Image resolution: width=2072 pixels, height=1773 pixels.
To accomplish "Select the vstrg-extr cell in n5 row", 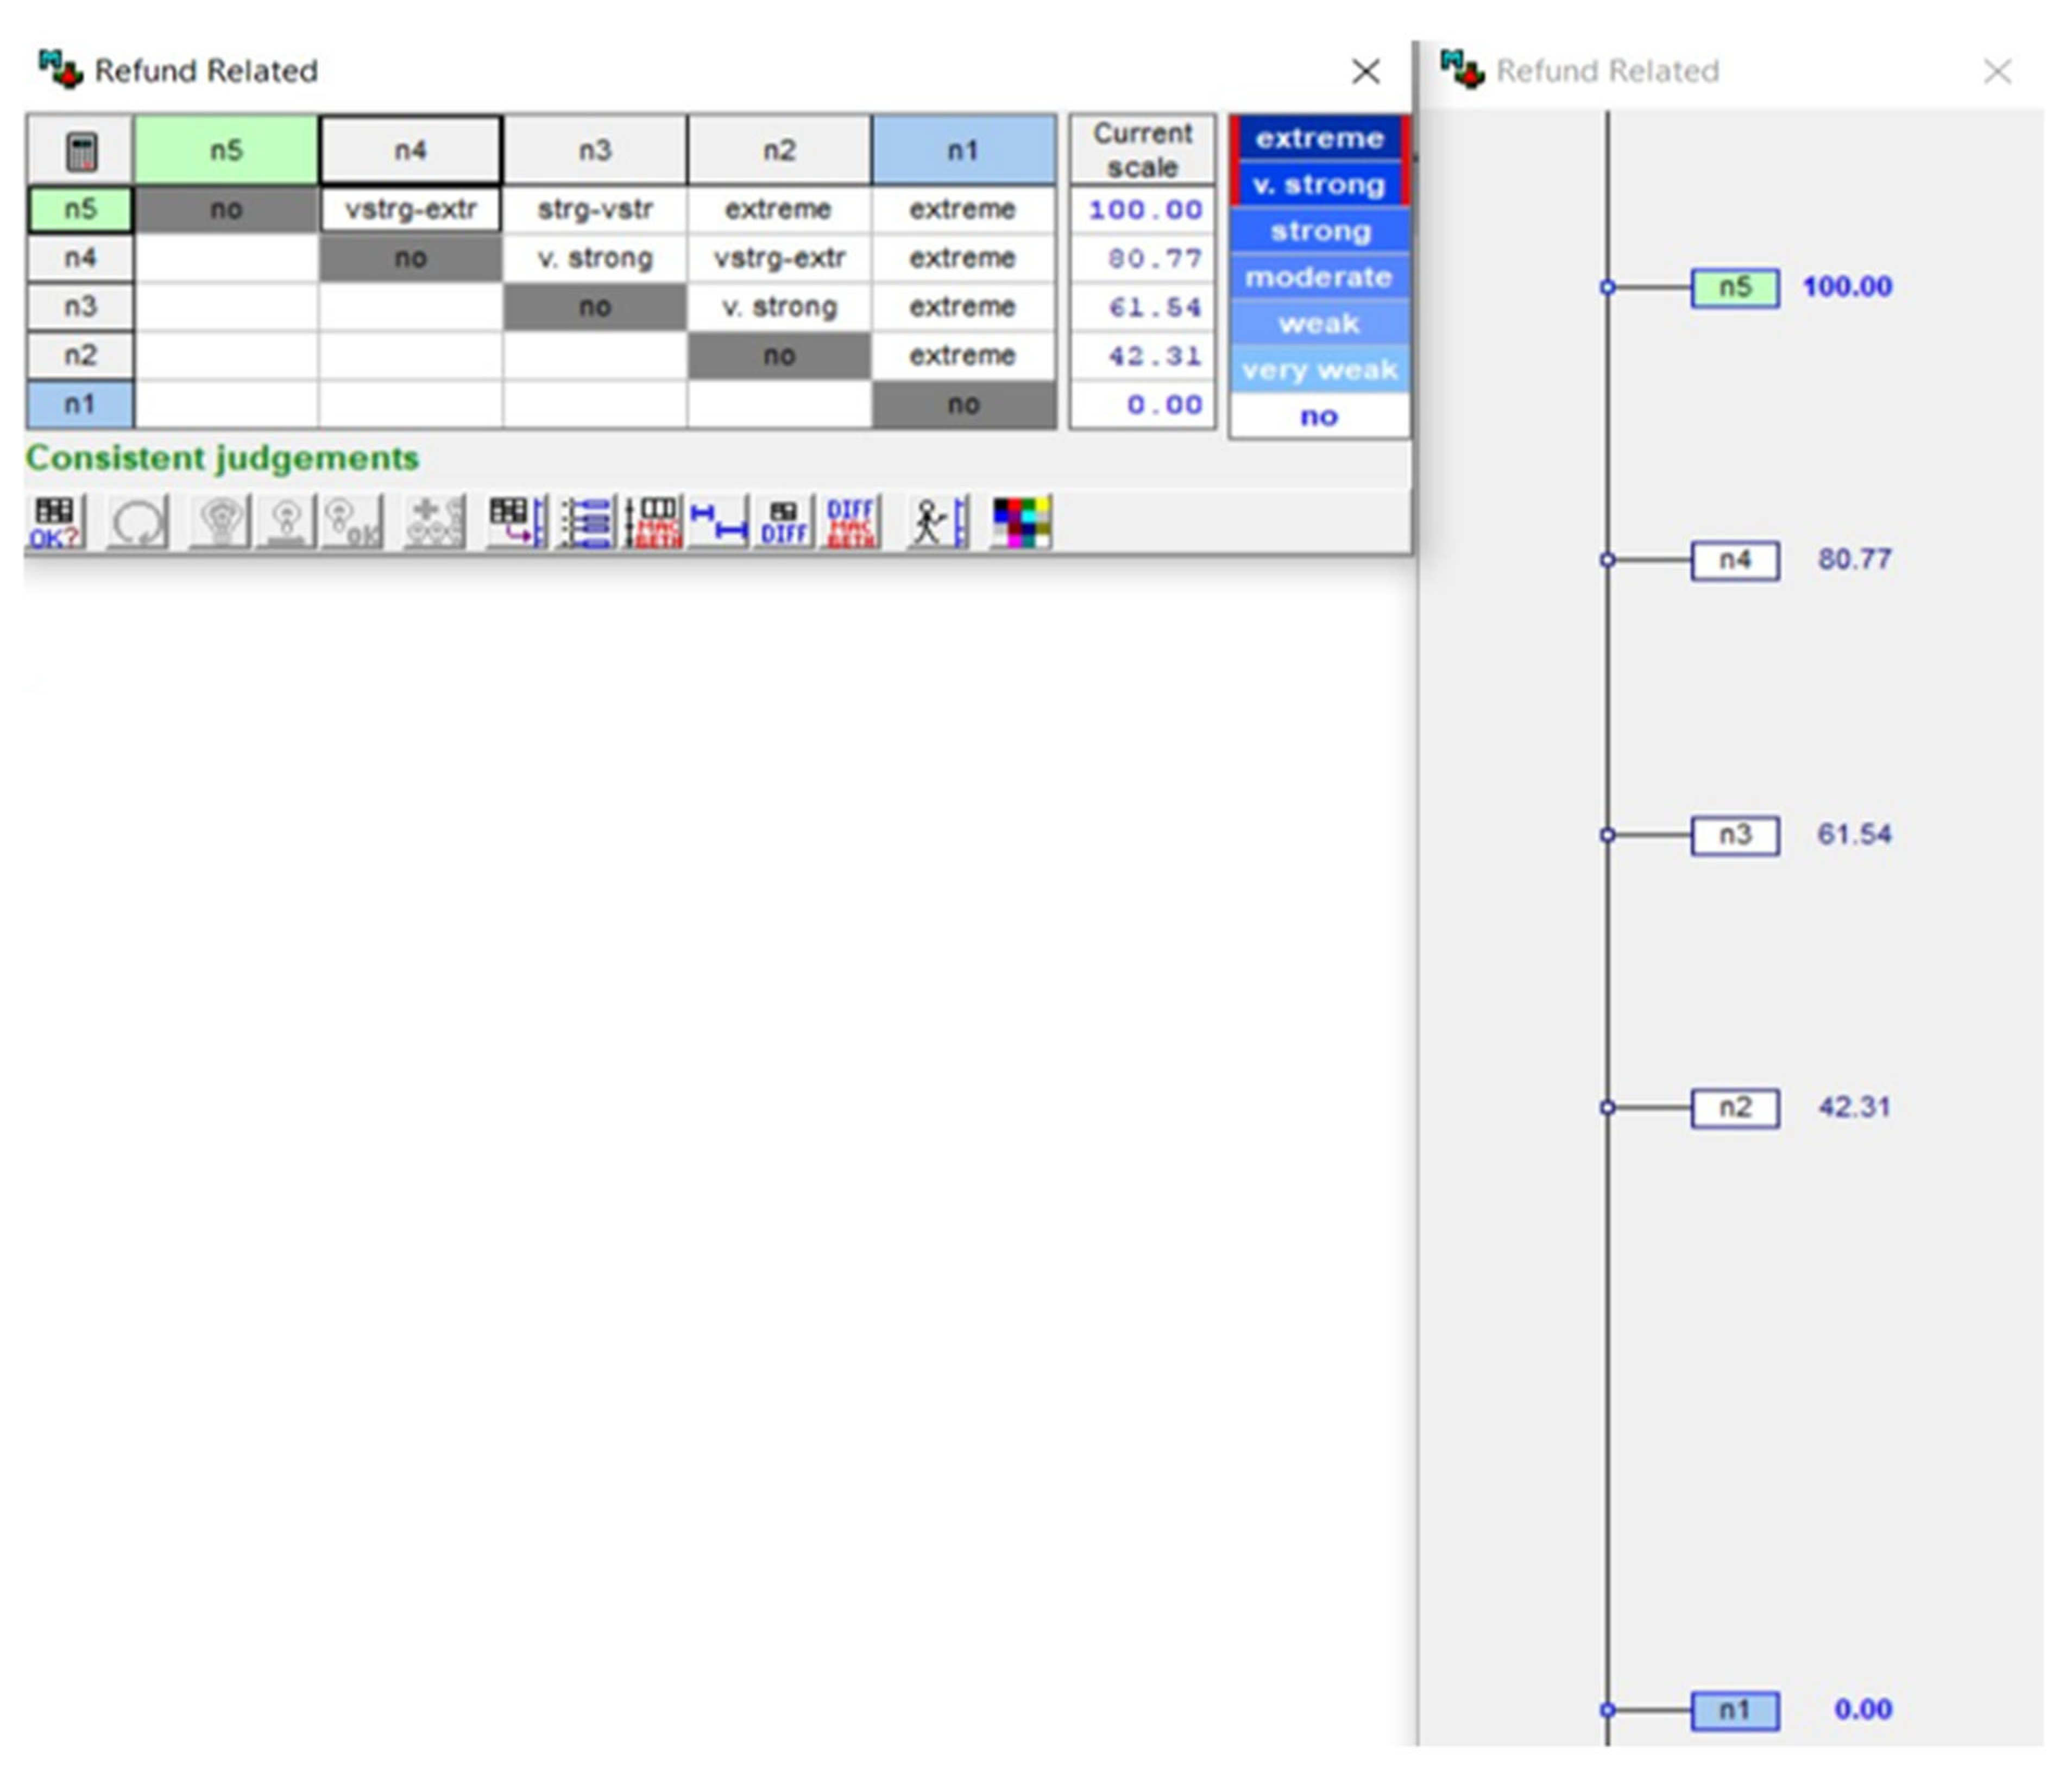I will click(410, 209).
